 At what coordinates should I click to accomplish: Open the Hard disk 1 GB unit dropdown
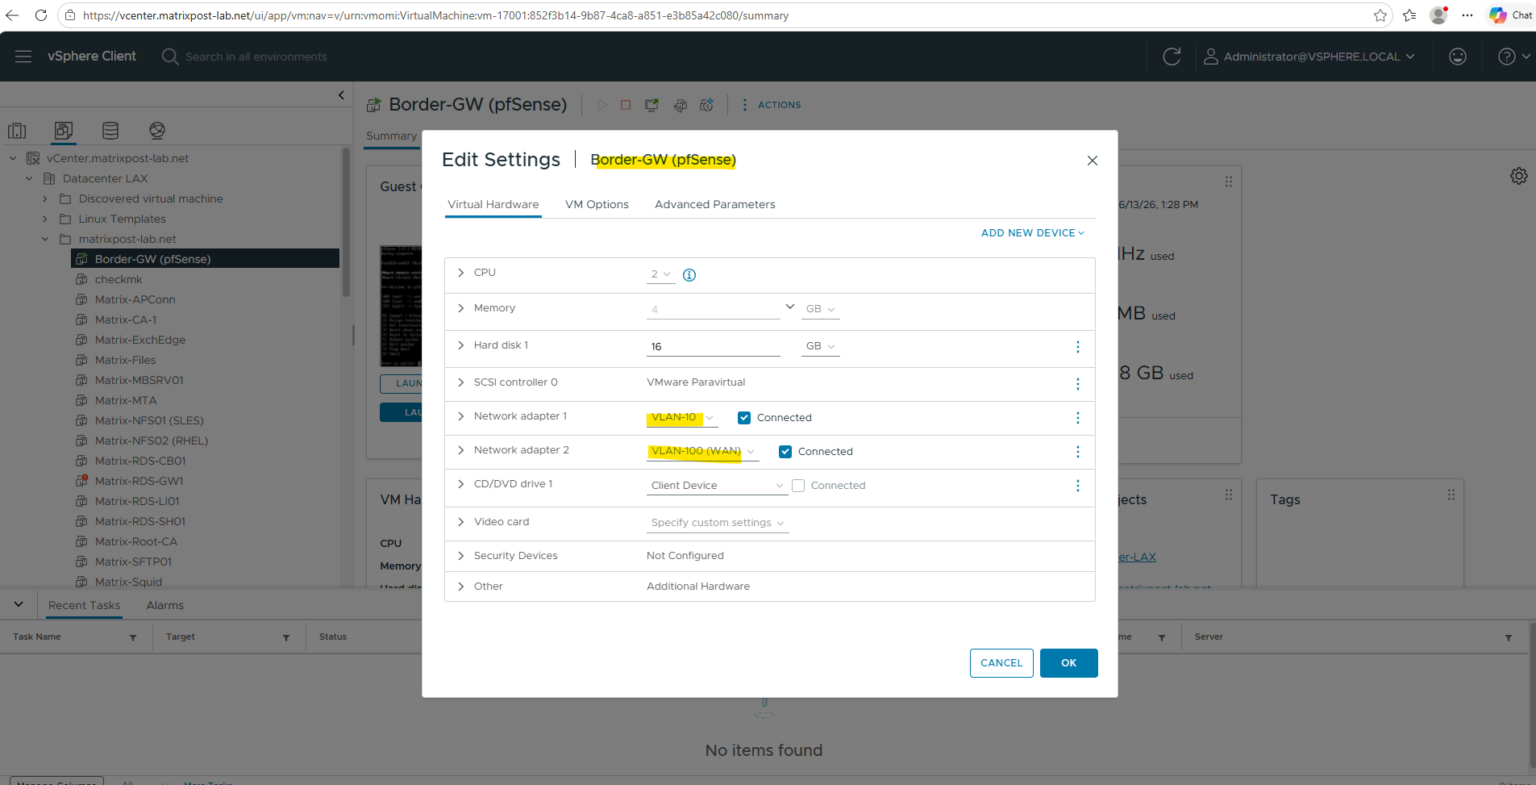[x=821, y=347]
